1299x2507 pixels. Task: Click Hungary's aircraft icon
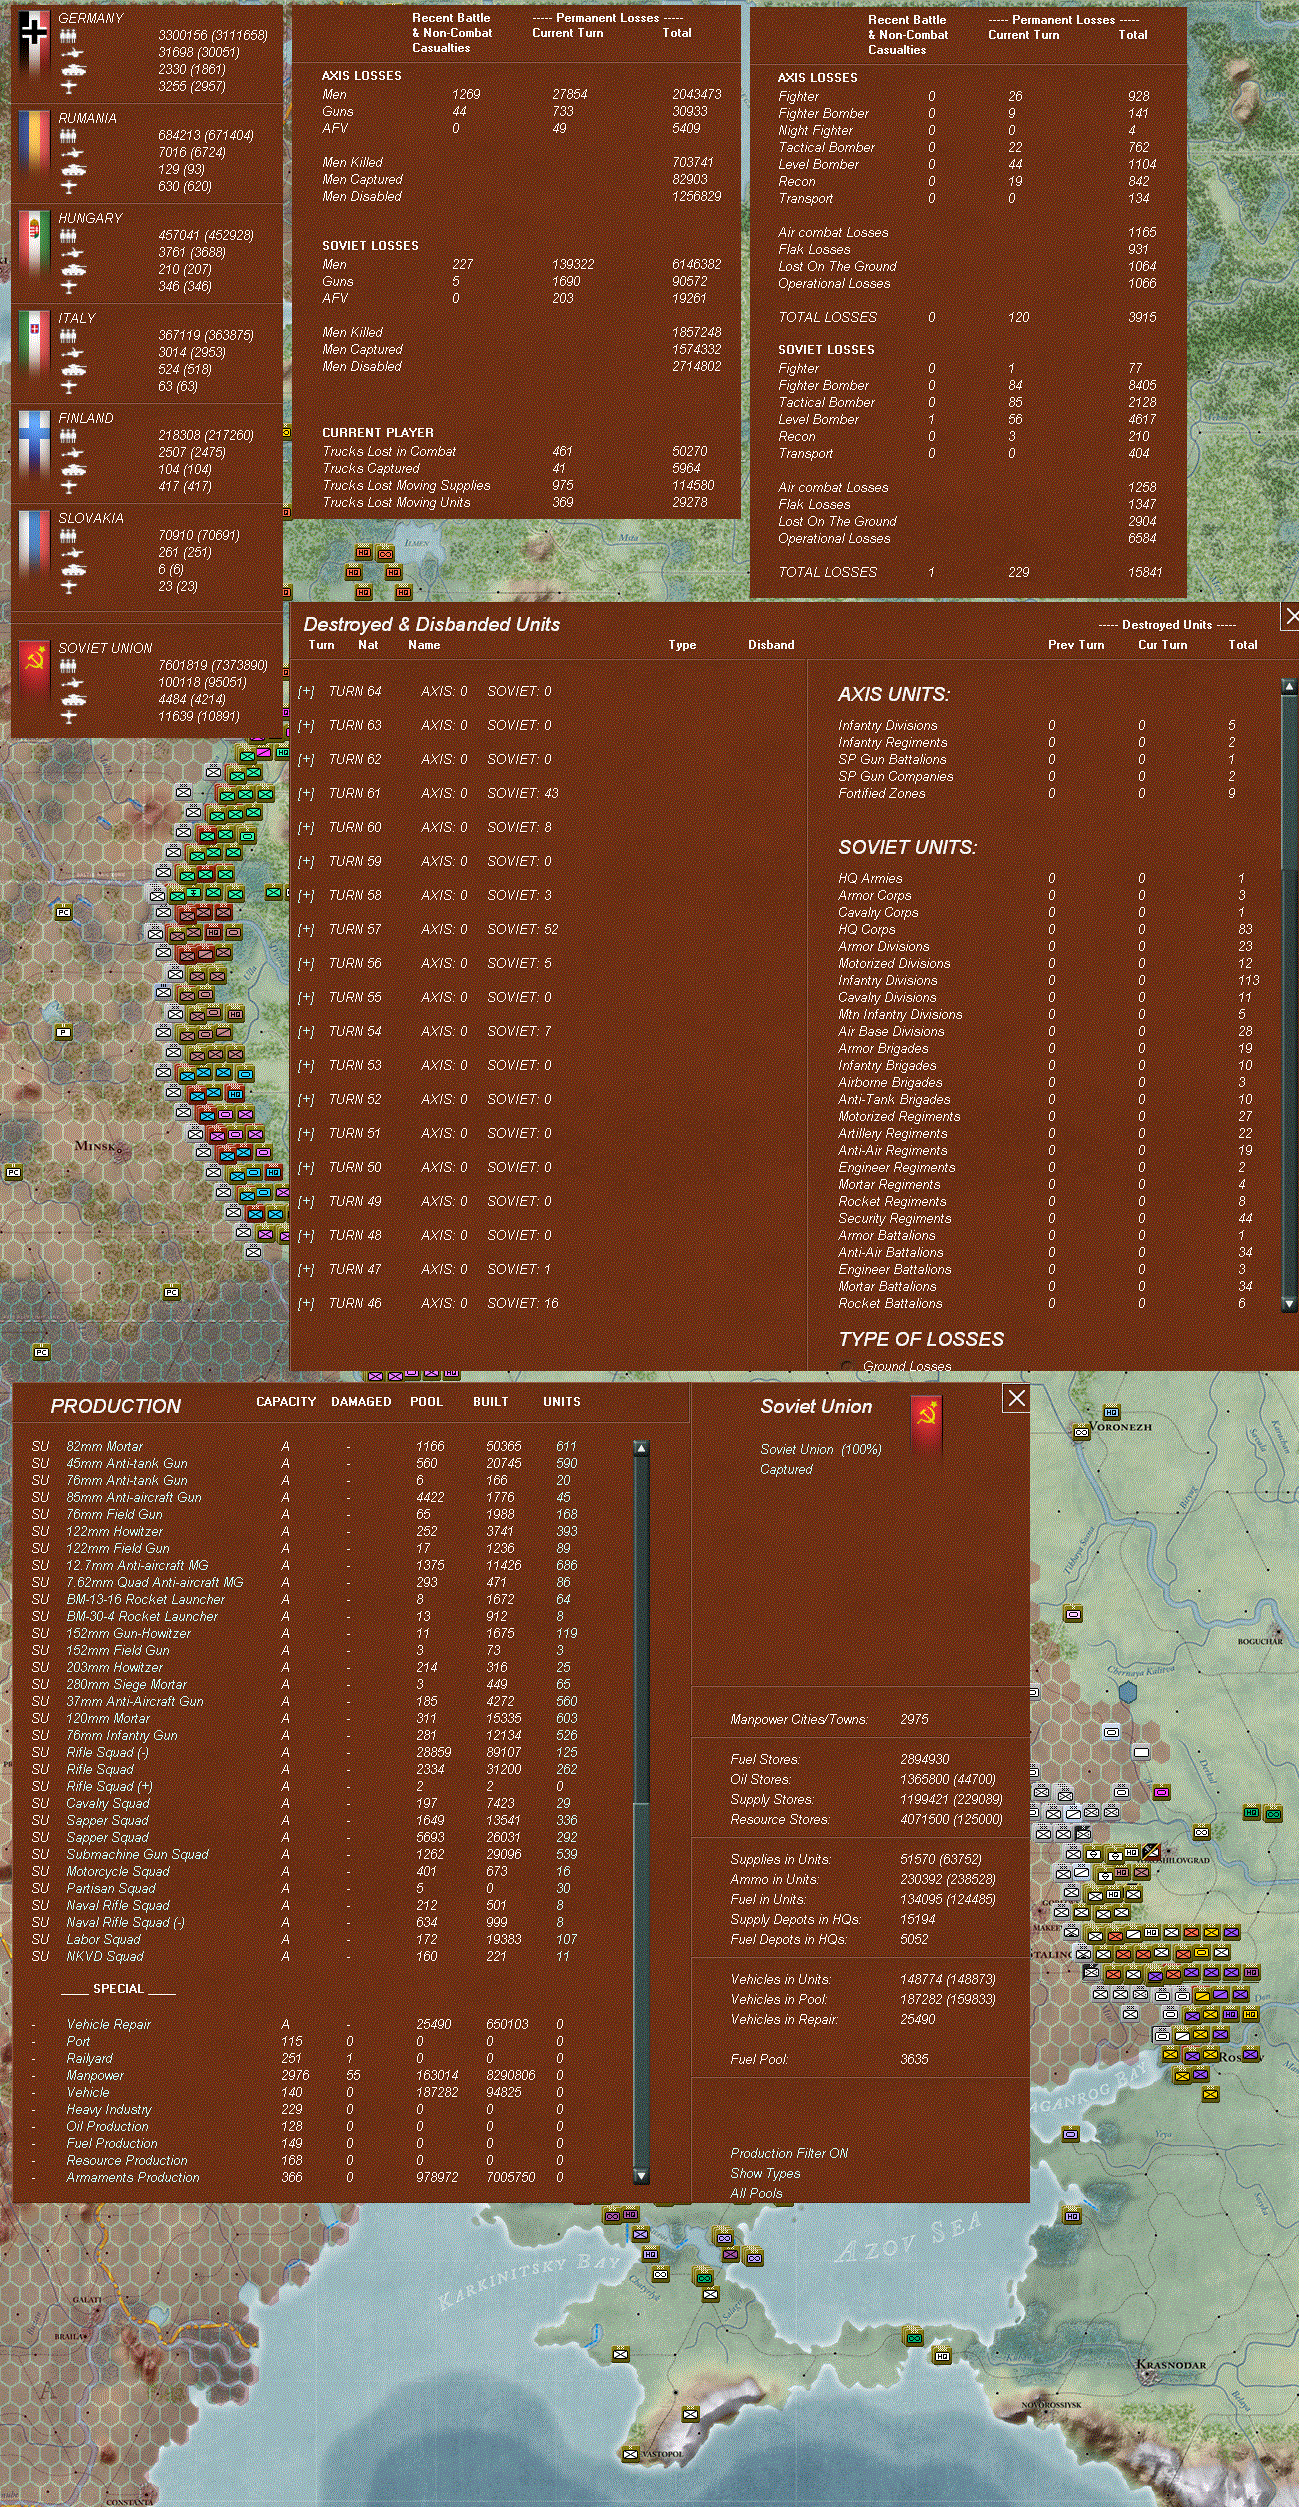coord(68,287)
